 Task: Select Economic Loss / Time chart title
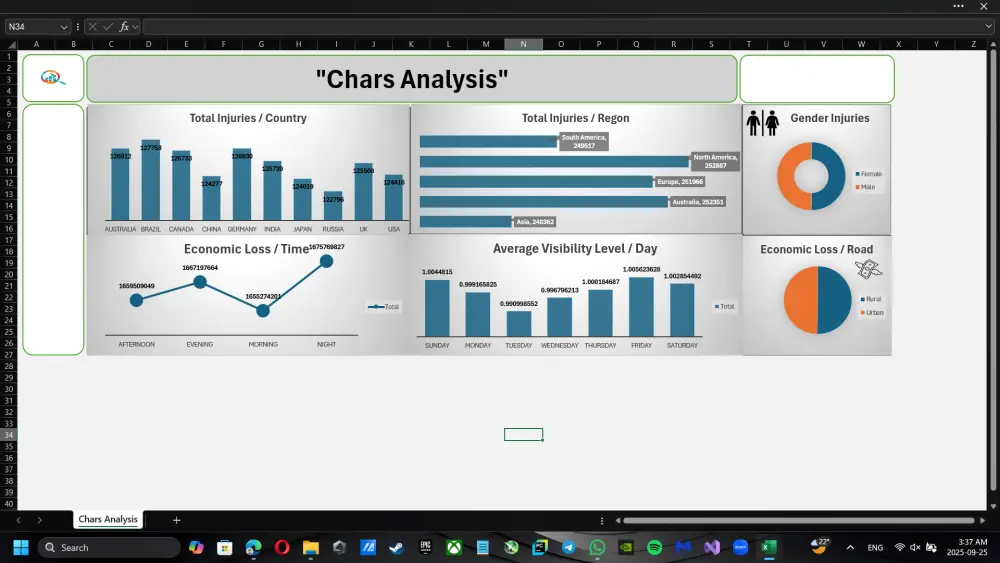[246, 249]
